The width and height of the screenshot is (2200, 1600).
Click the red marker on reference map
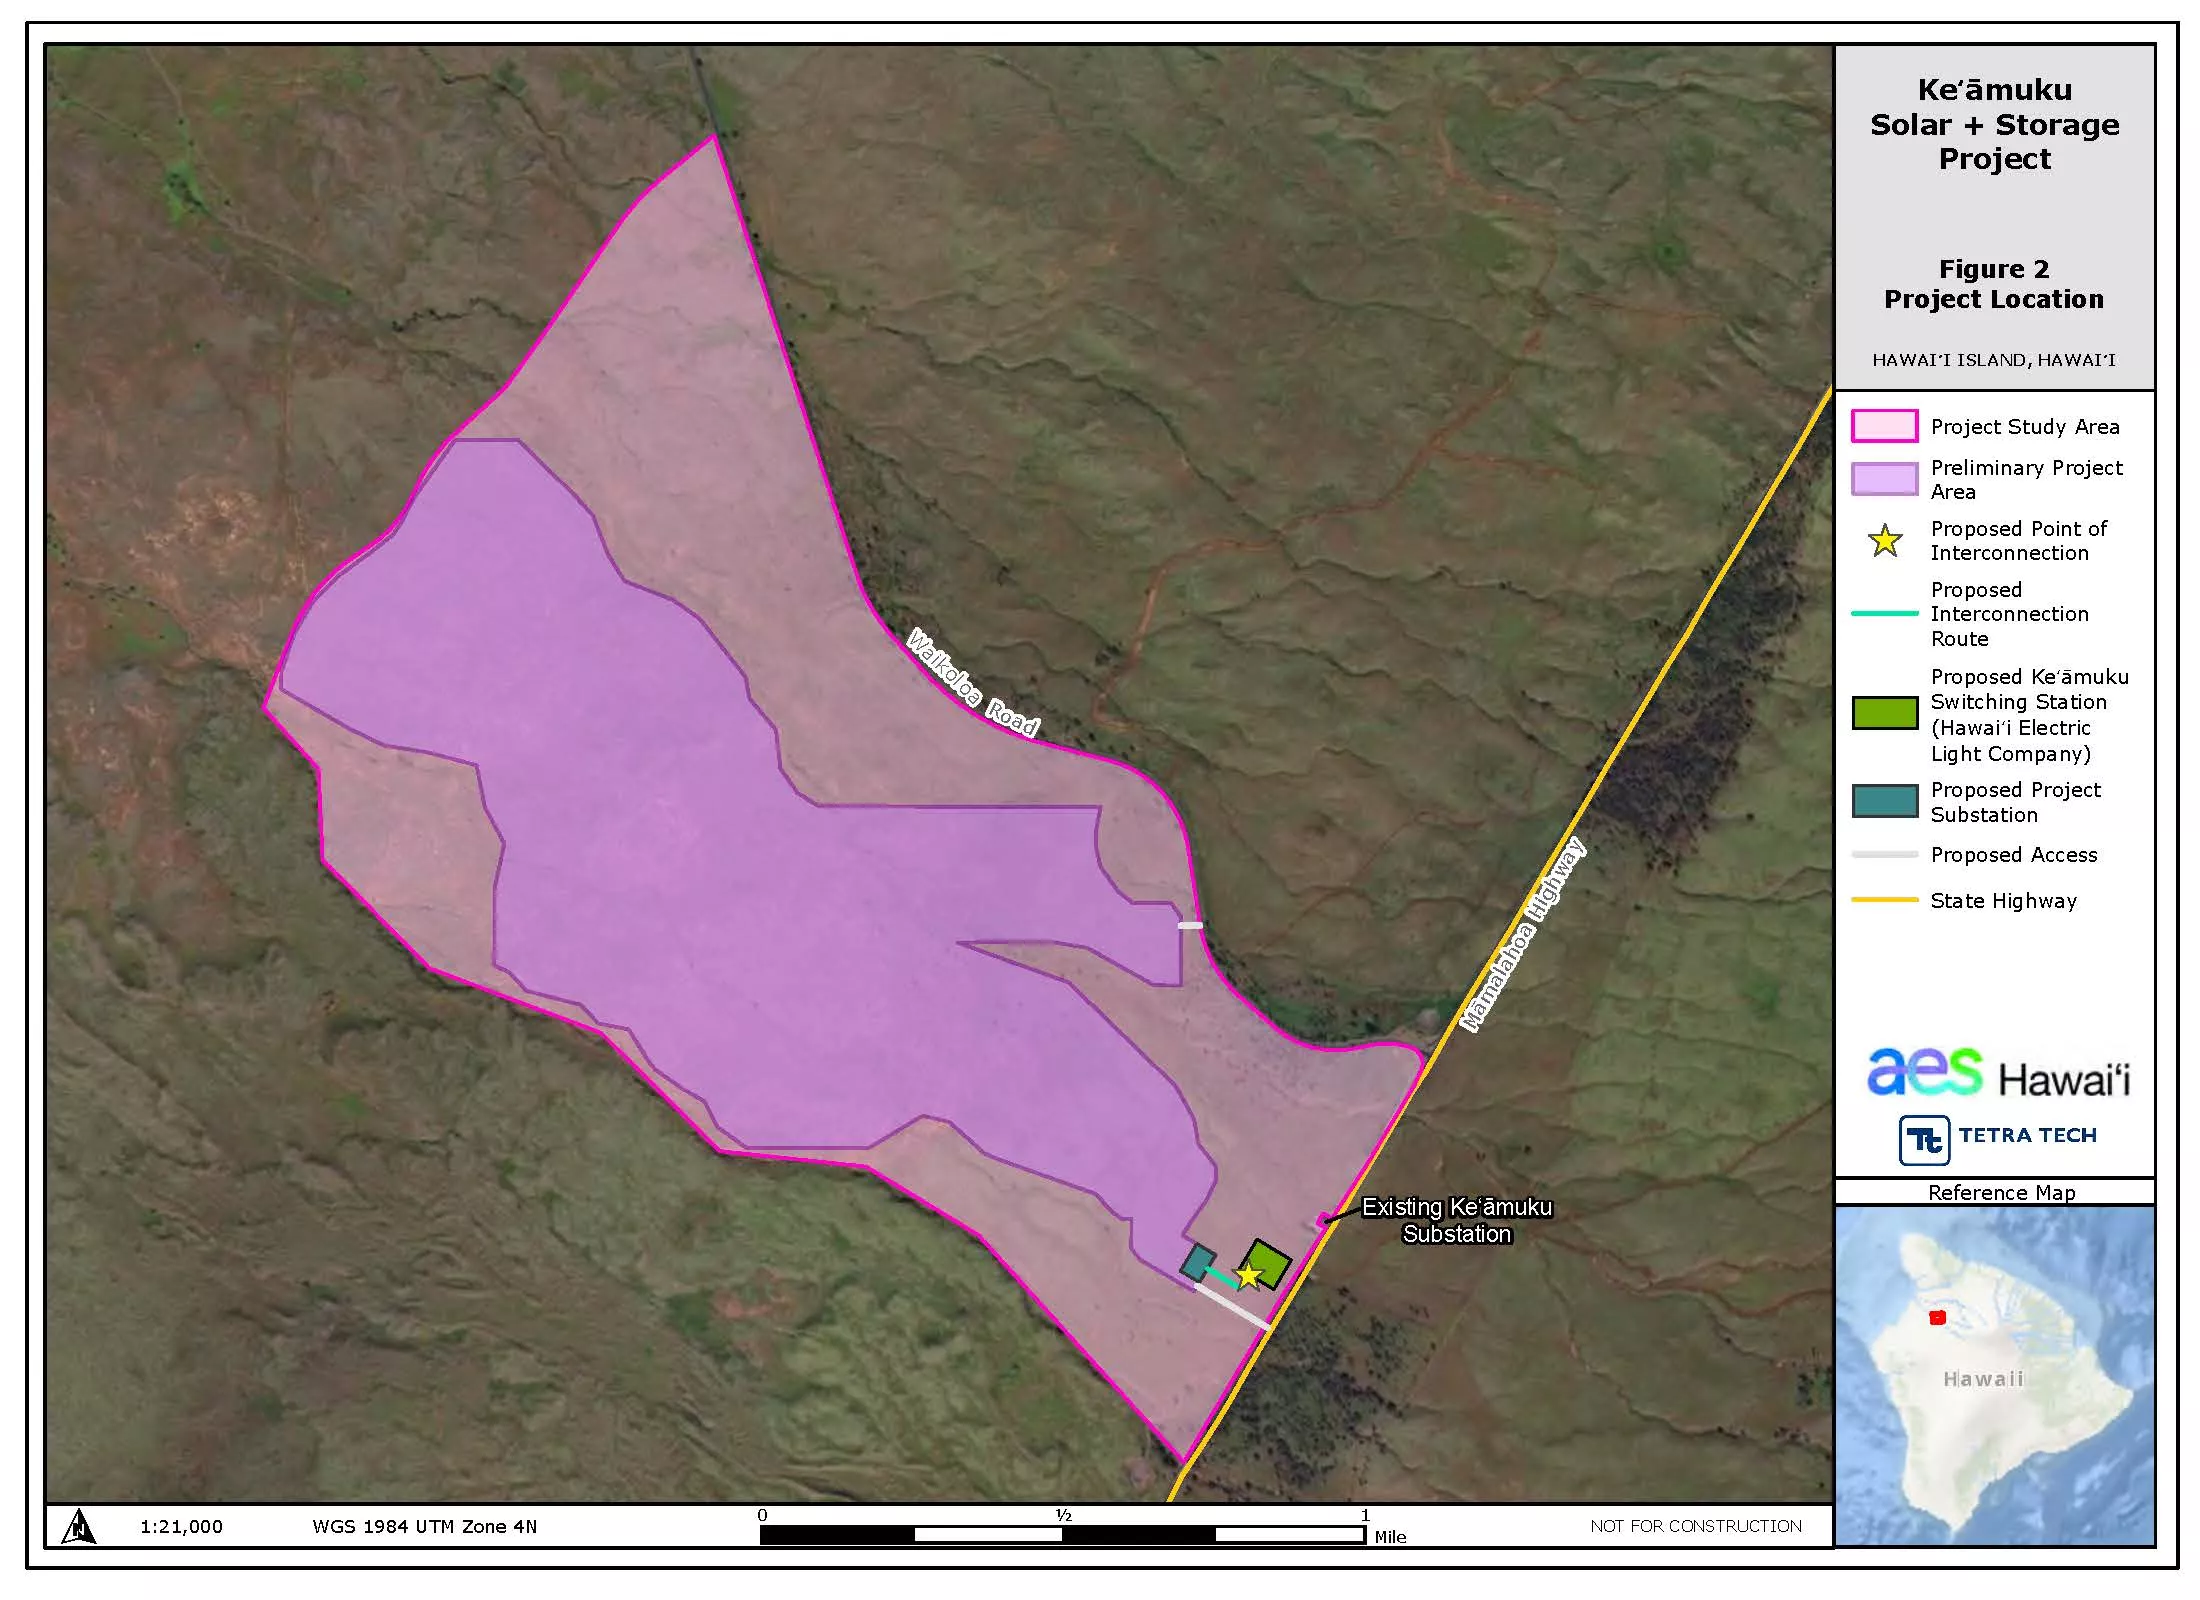click(1937, 1318)
